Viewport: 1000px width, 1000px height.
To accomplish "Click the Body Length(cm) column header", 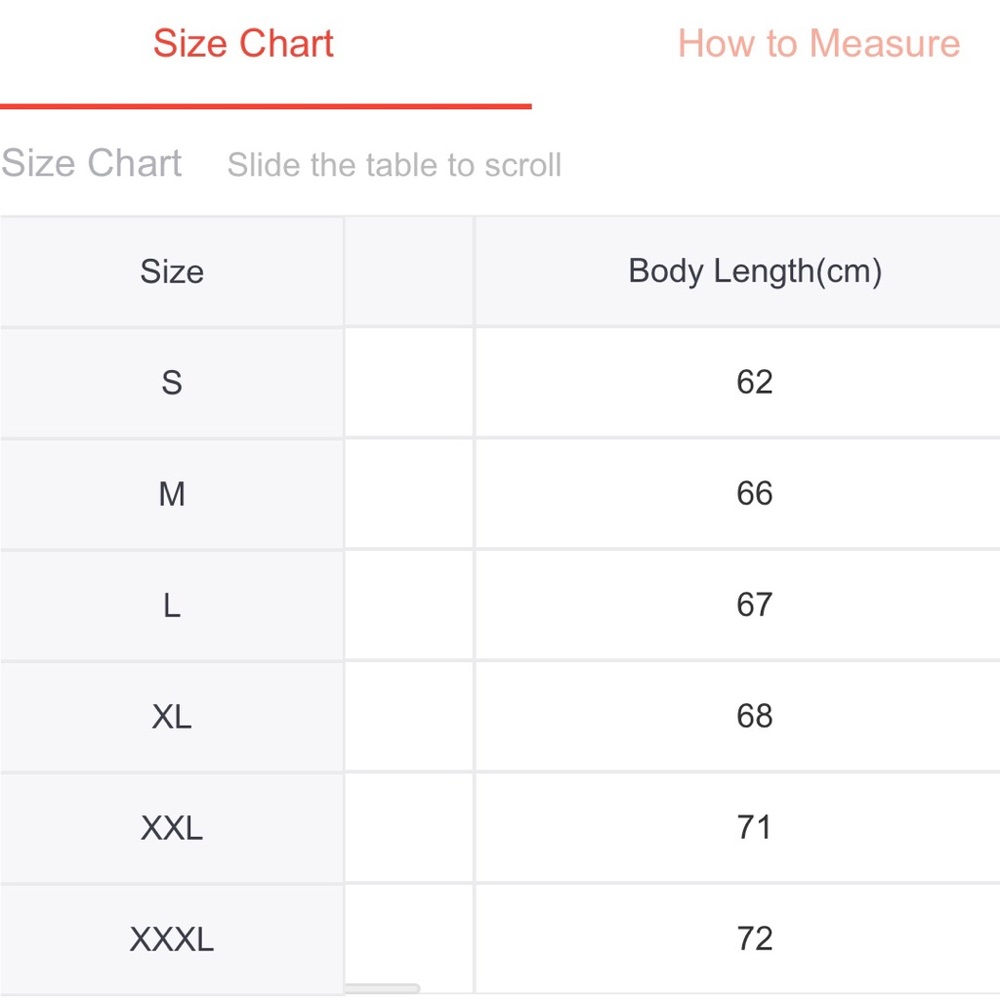I will [755, 271].
